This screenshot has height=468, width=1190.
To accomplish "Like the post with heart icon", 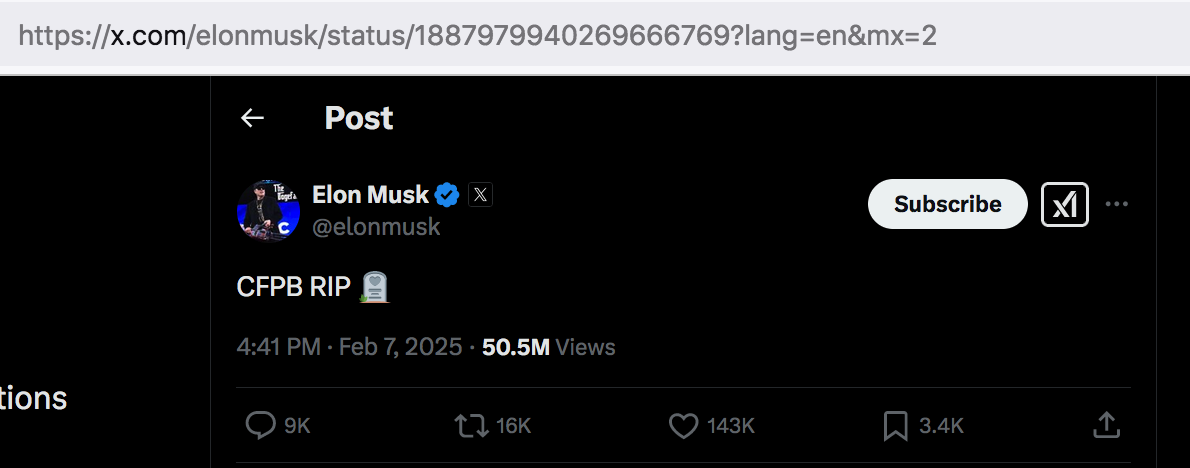I will pos(683,426).
